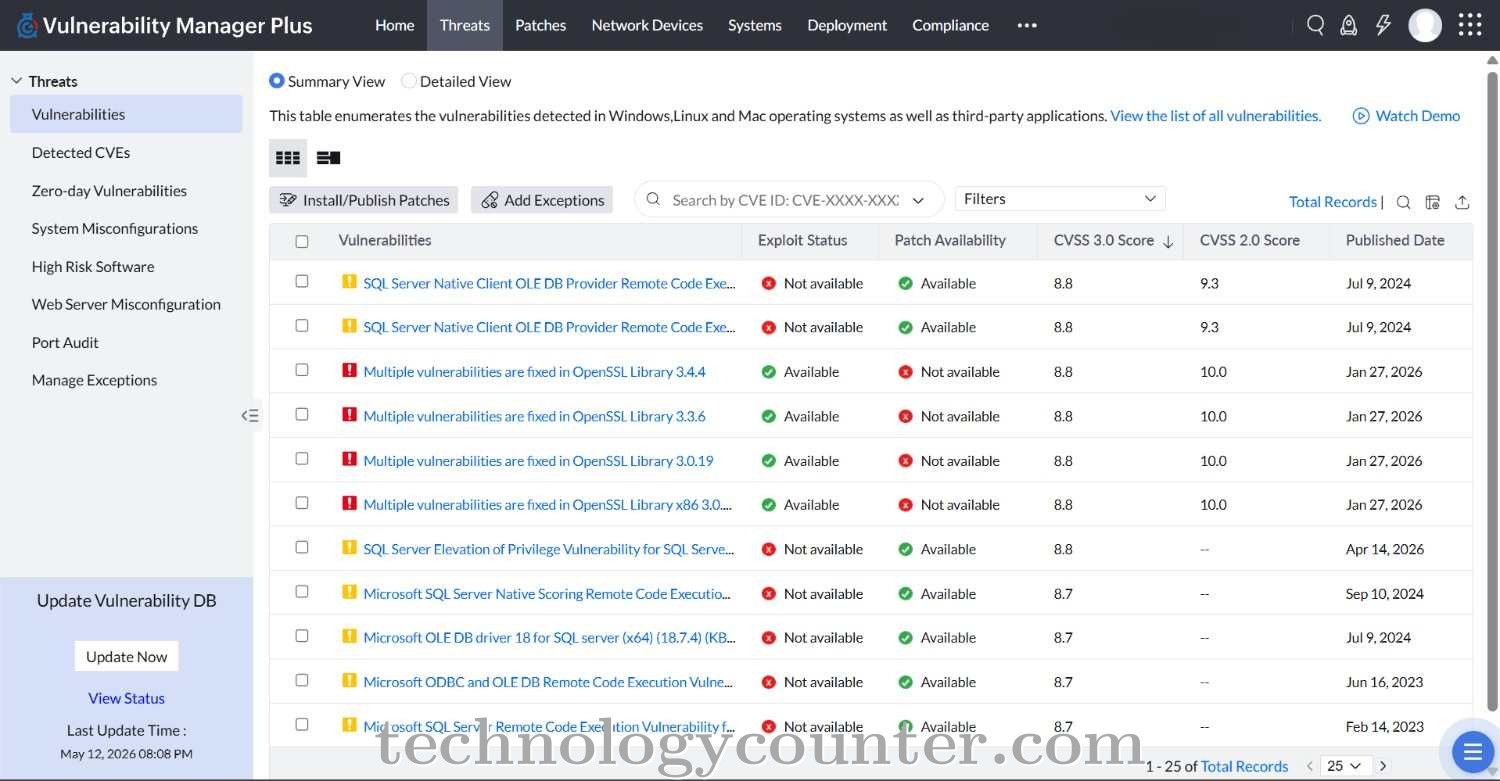Select the Detailed View radio button
Image resolution: width=1500 pixels, height=781 pixels.
coord(409,81)
